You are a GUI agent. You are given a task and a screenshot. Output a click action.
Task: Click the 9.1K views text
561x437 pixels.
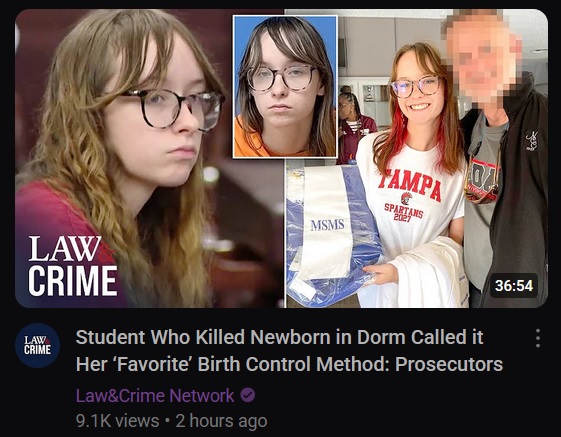(117, 421)
